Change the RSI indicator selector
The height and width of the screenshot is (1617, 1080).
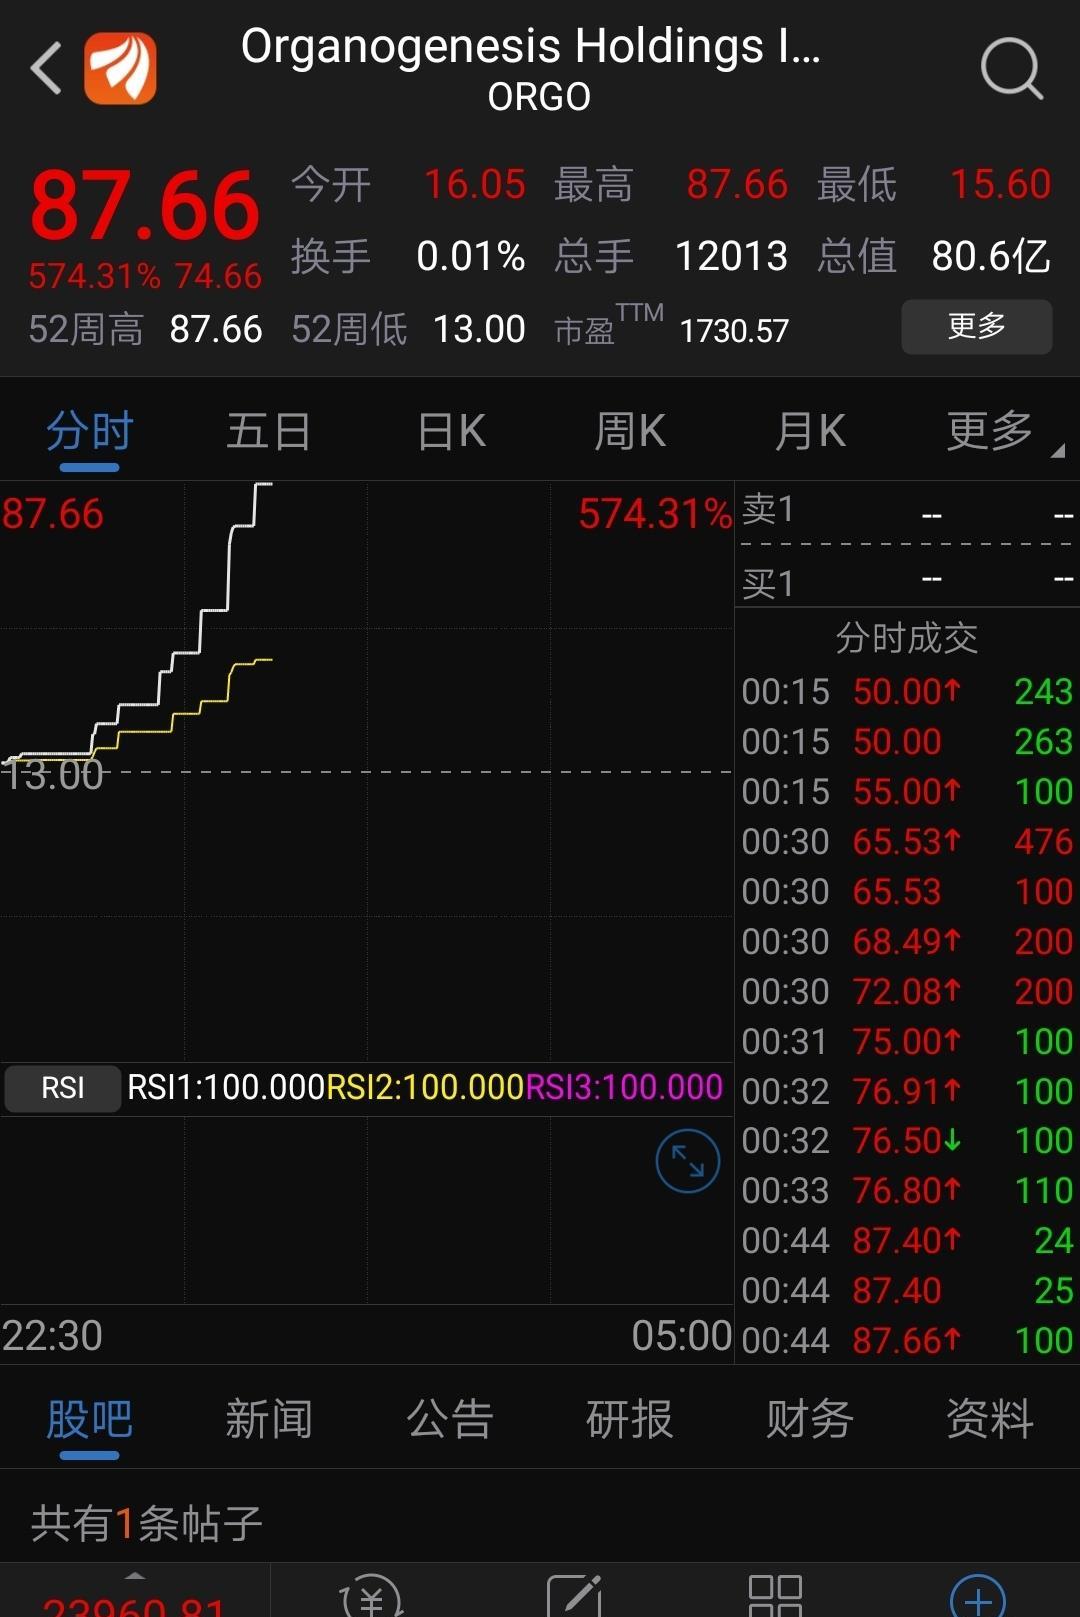[x=62, y=1088]
